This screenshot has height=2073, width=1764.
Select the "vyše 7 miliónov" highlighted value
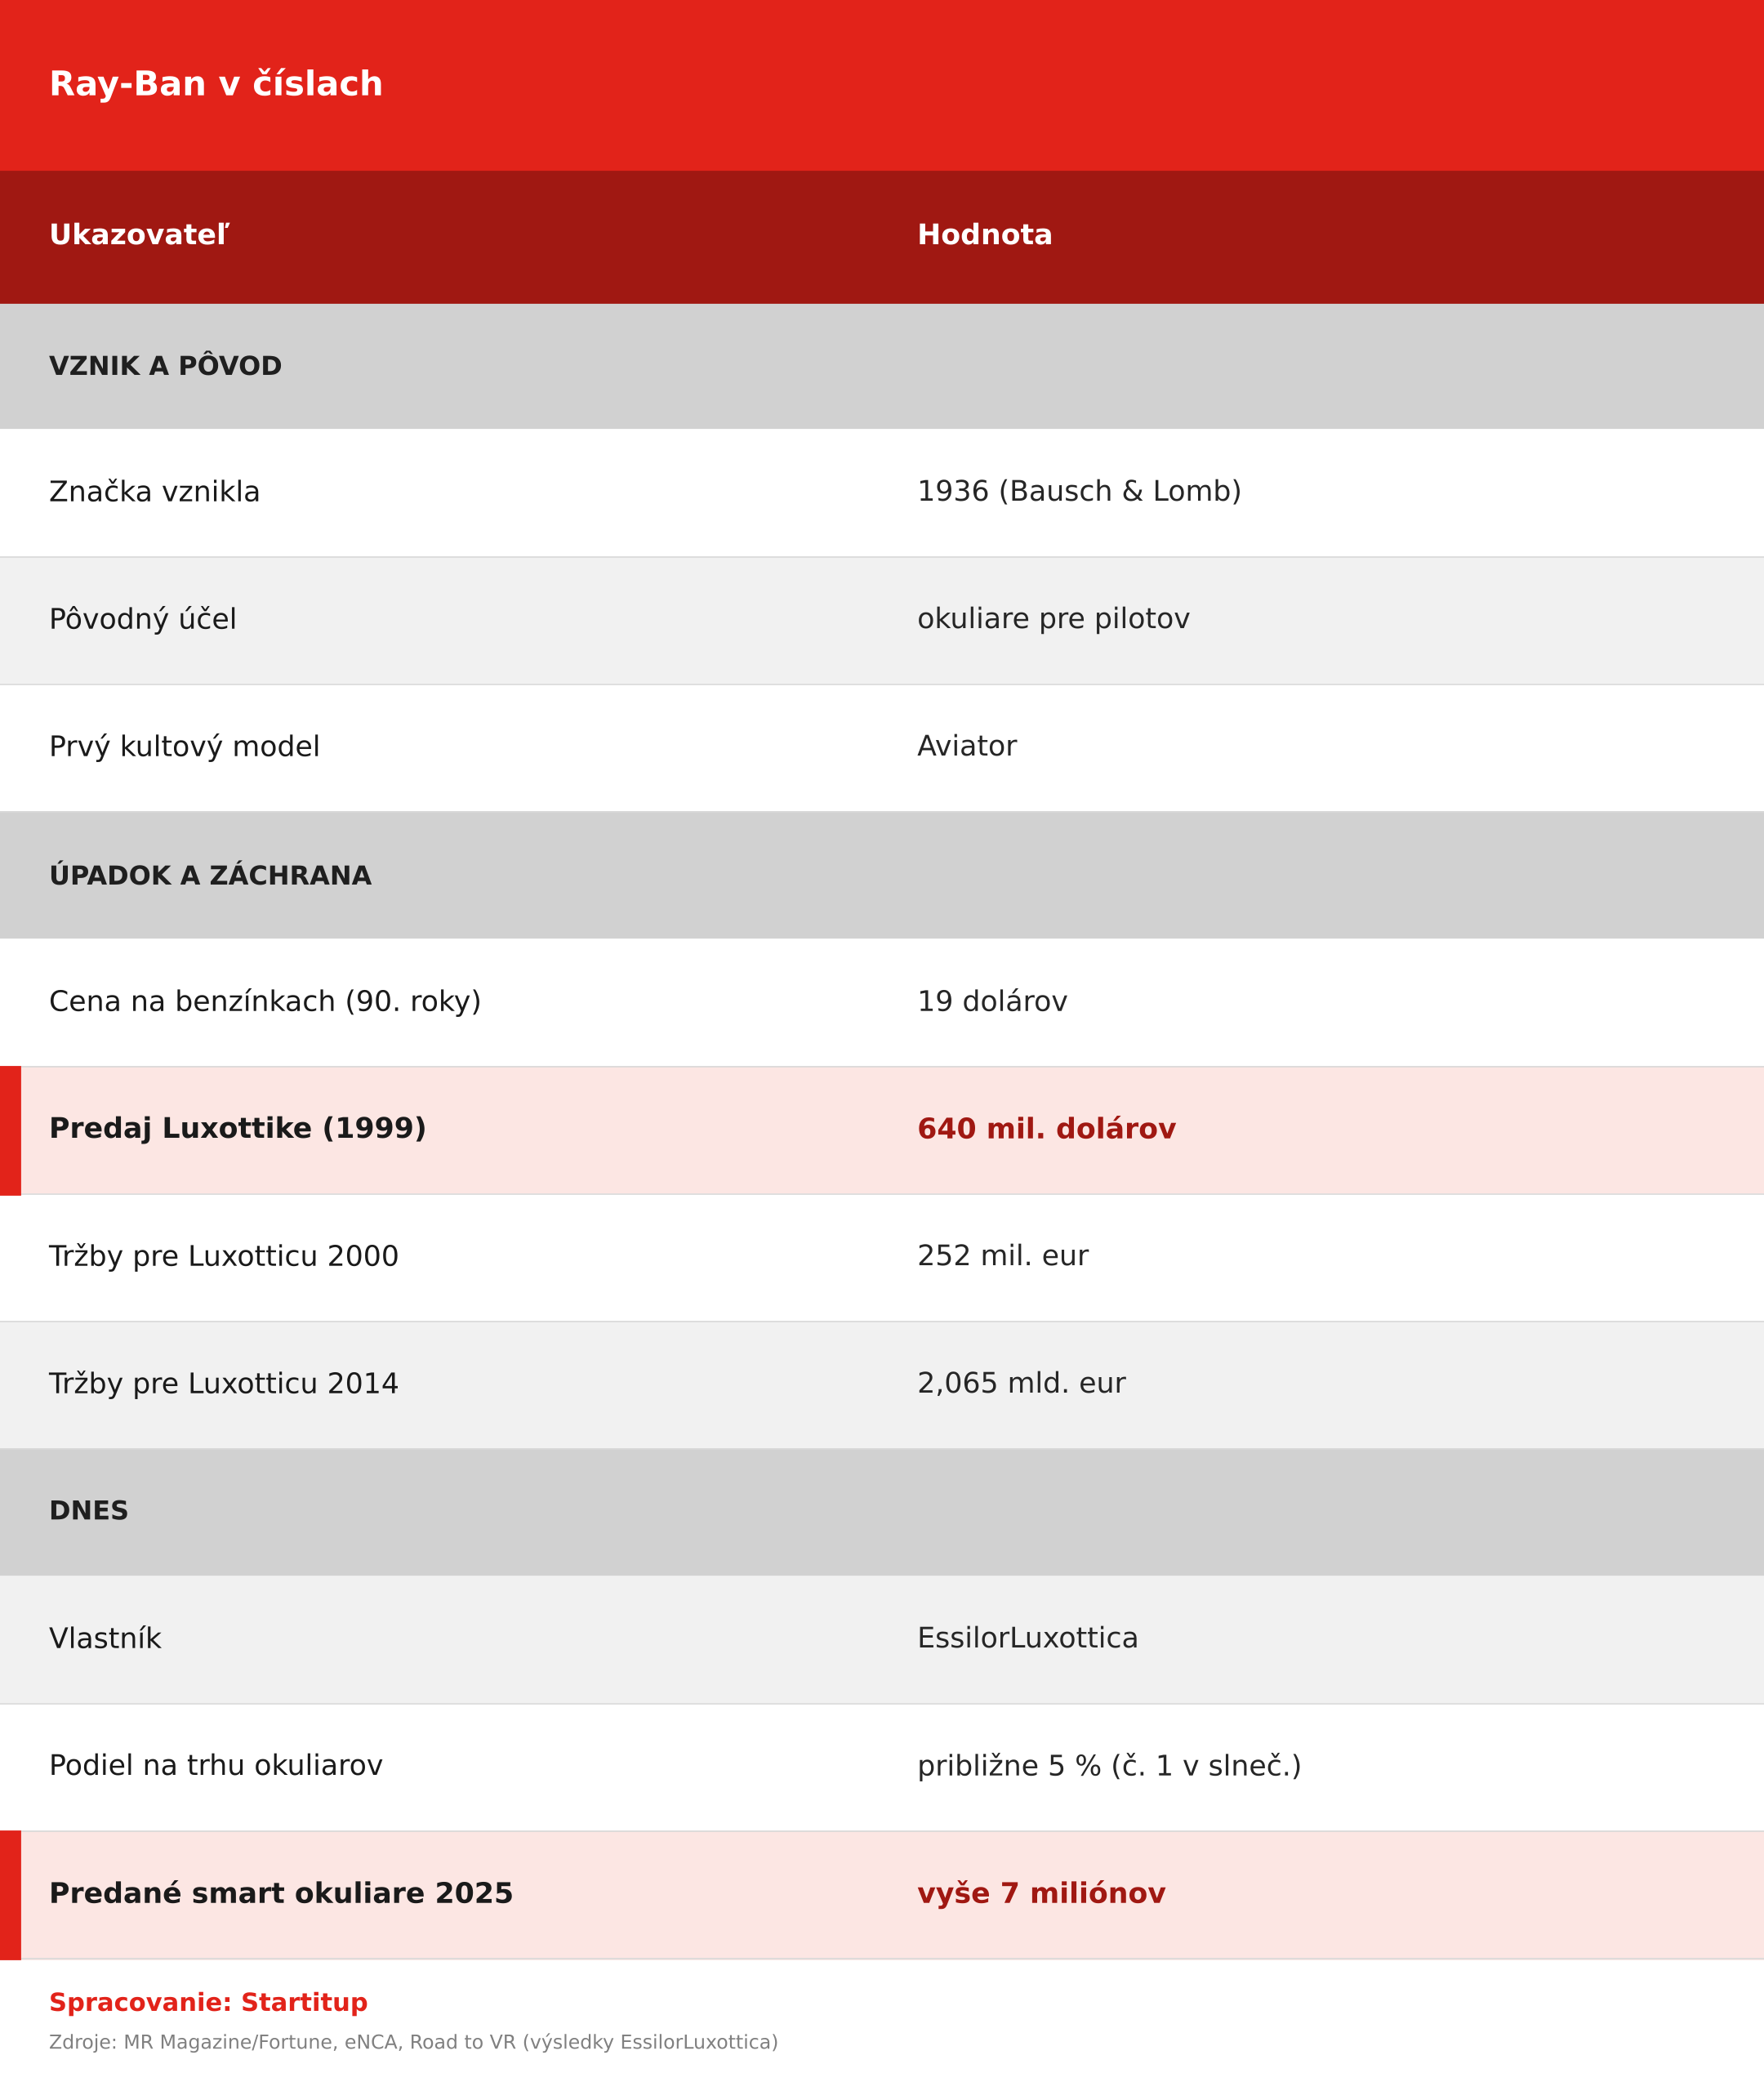coord(1041,1895)
